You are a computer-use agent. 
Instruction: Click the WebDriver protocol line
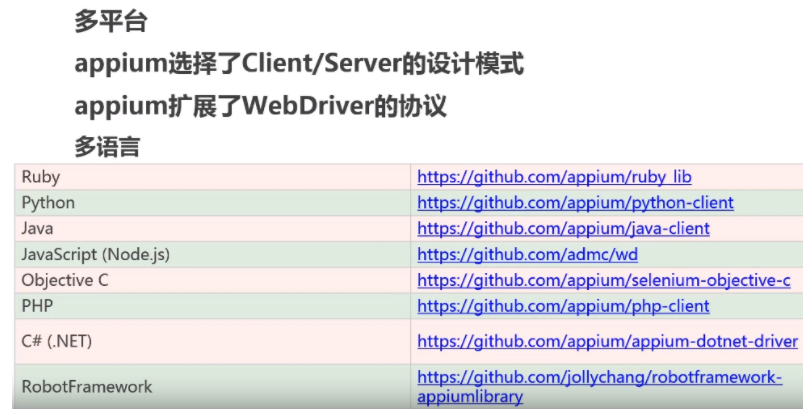point(261,106)
